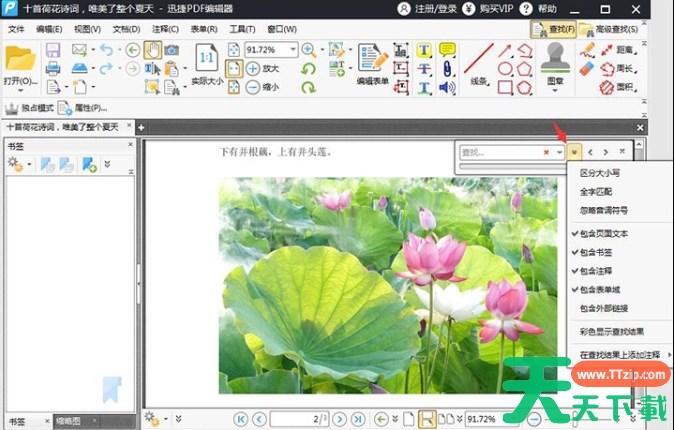675x430 pixels.
Task: Send document by email icon
Action: (79, 49)
